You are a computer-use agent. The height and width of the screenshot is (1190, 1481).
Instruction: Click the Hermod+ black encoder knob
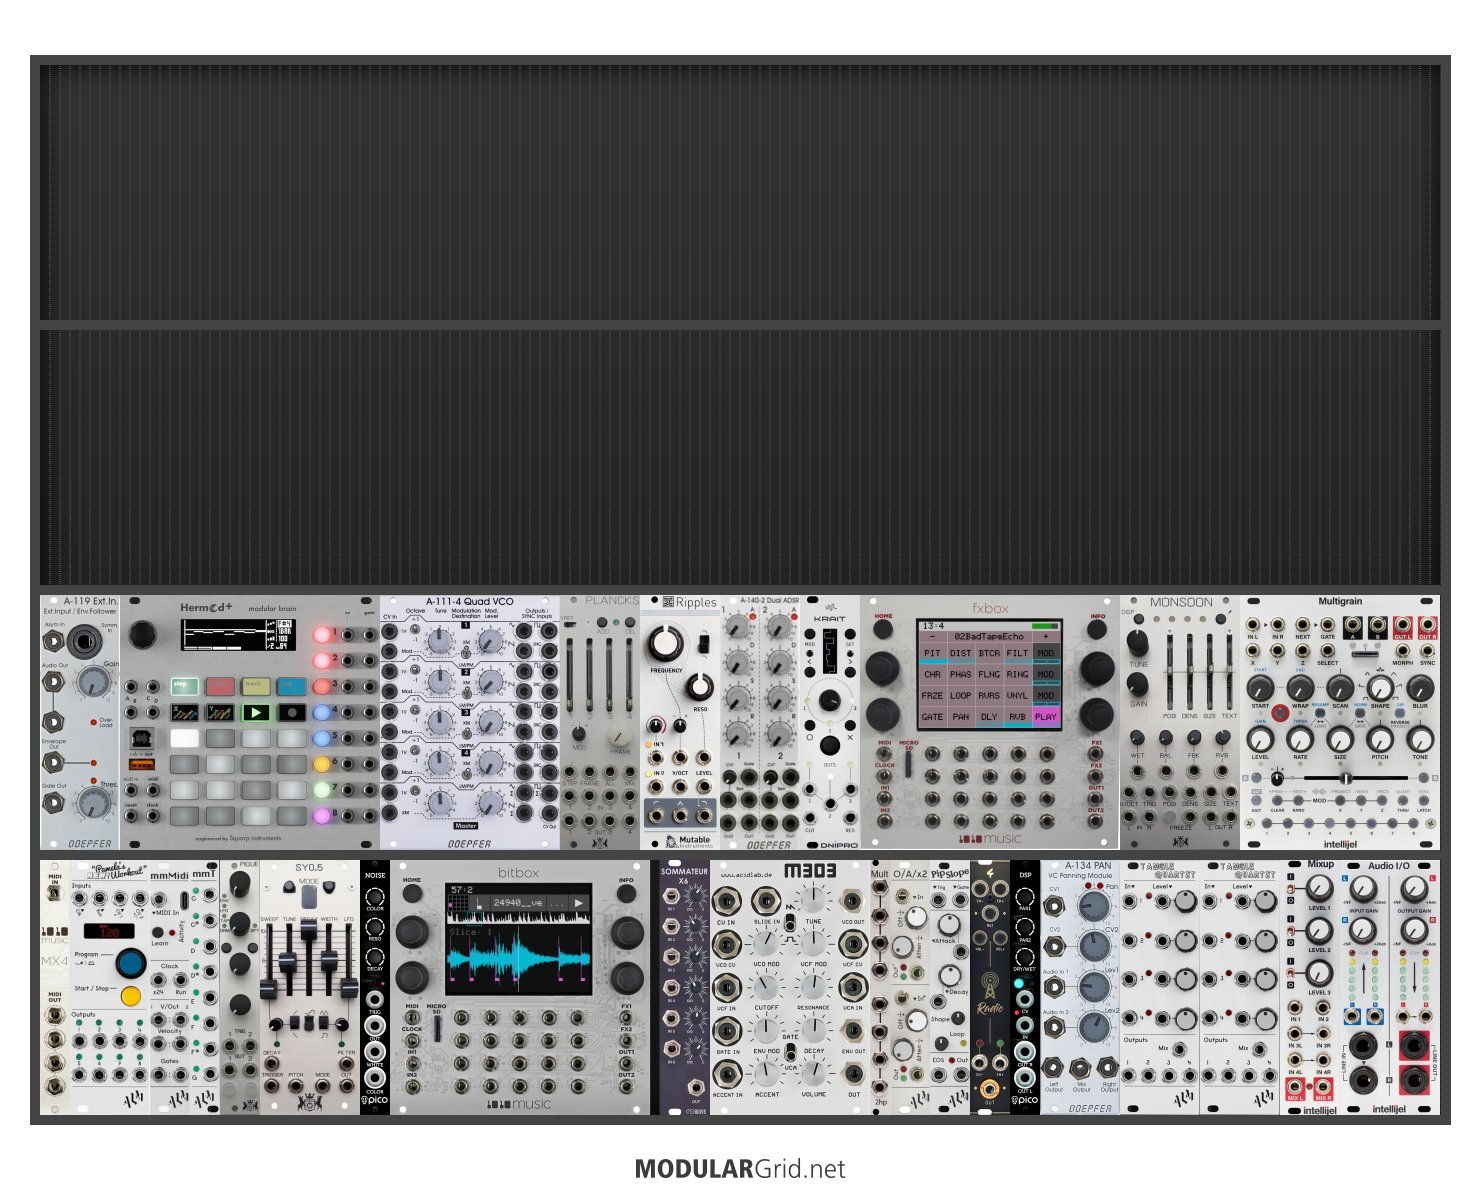(143, 634)
